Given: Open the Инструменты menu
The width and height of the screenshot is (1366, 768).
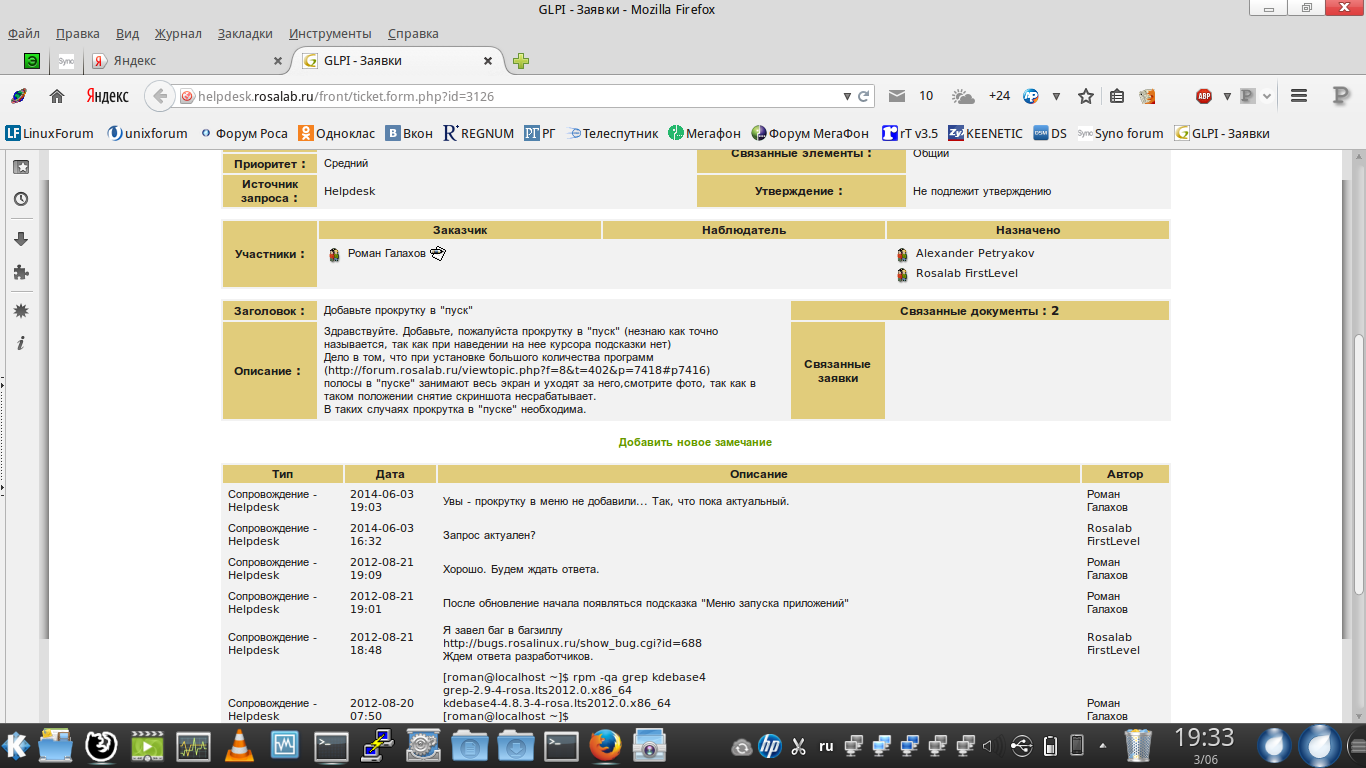Looking at the screenshot, I should pos(330,33).
